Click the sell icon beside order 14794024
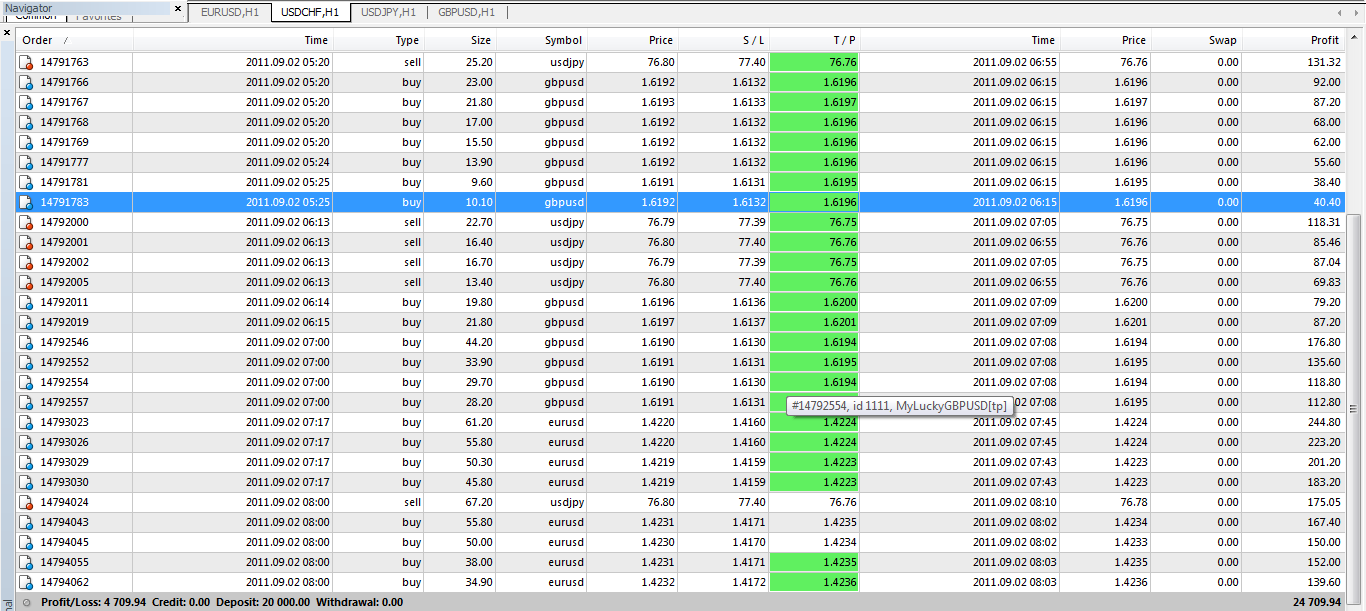Viewport: 1366px width, 611px height. (27, 502)
